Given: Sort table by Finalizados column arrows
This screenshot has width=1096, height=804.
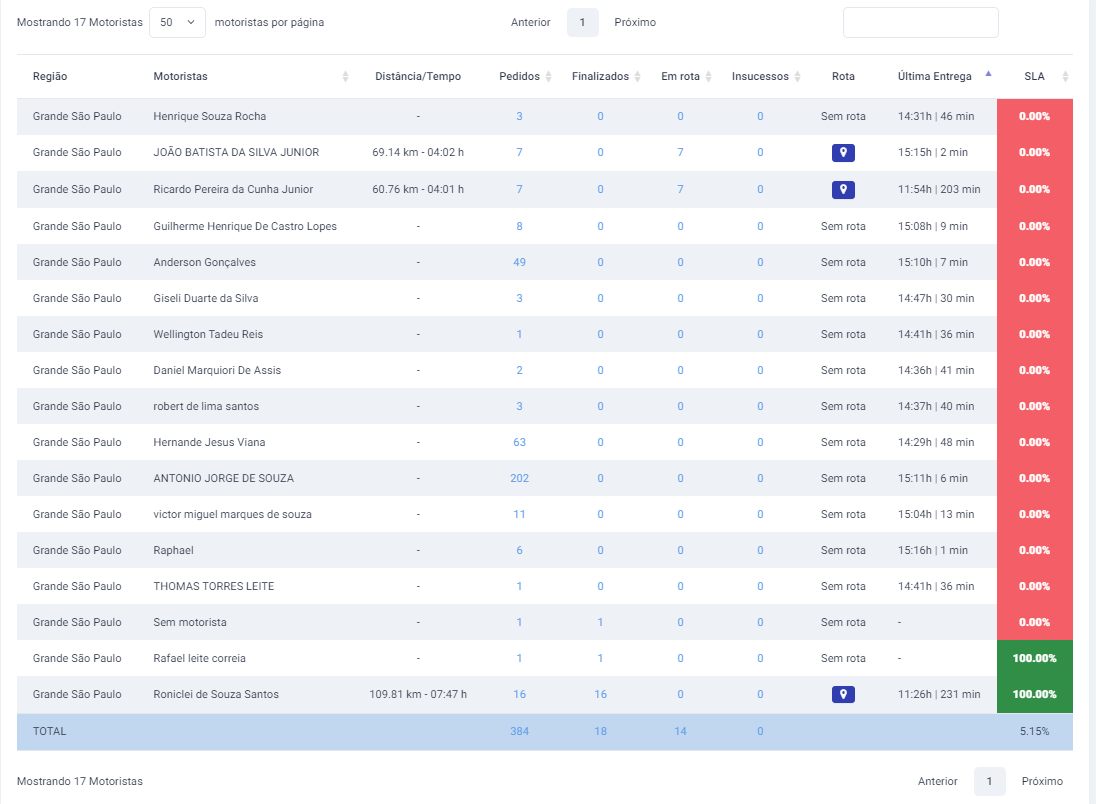Looking at the screenshot, I should [x=637, y=76].
